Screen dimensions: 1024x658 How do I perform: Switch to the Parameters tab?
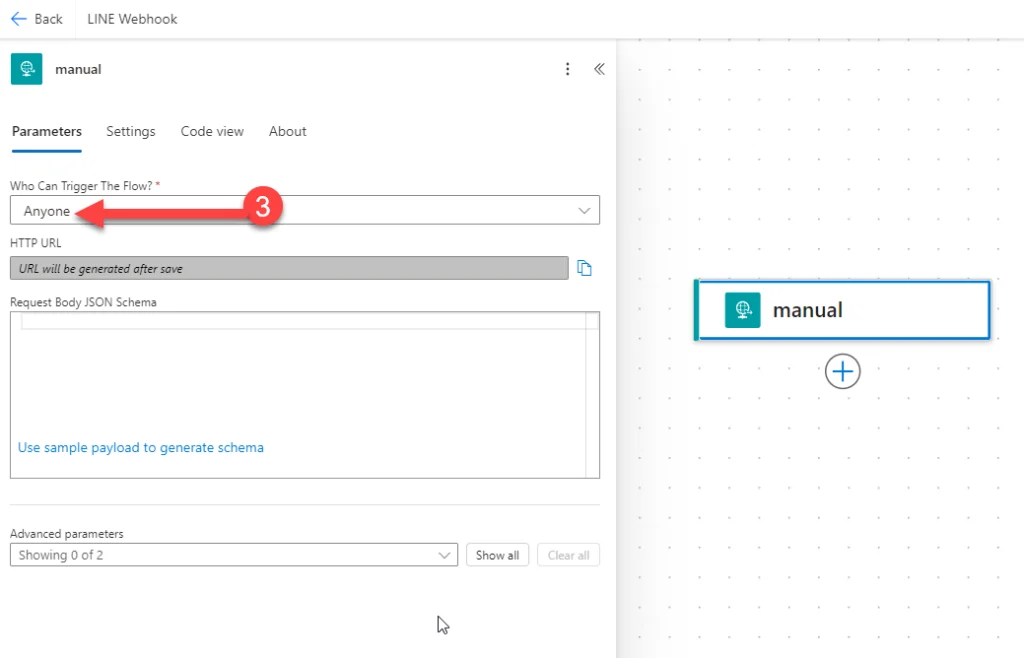(47, 131)
